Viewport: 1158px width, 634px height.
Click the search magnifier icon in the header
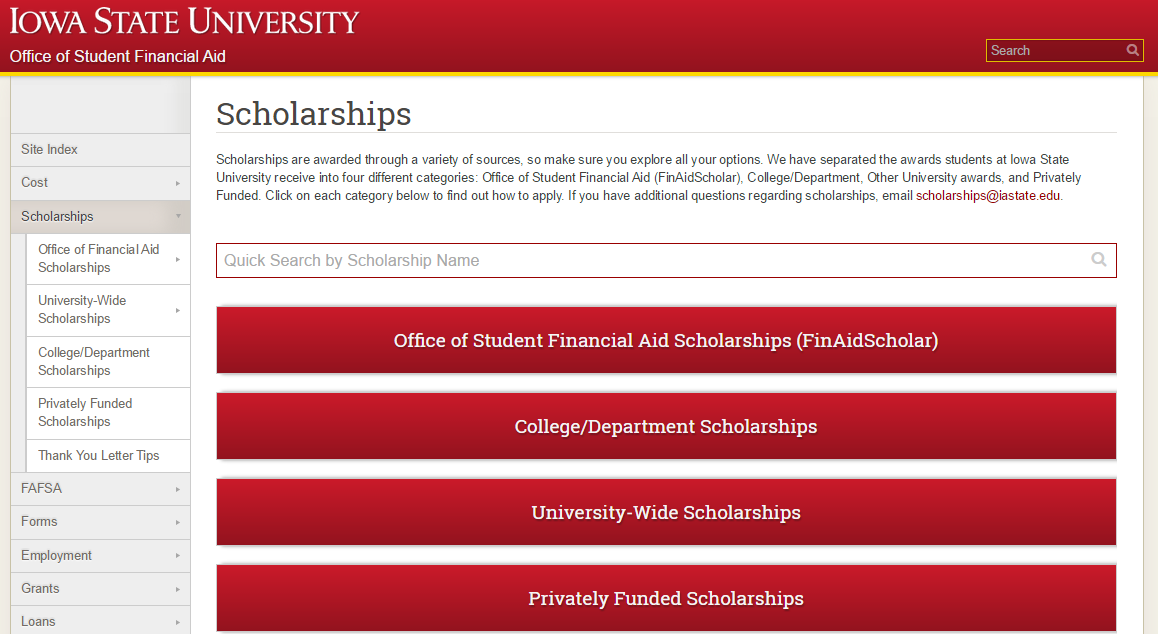1133,50
